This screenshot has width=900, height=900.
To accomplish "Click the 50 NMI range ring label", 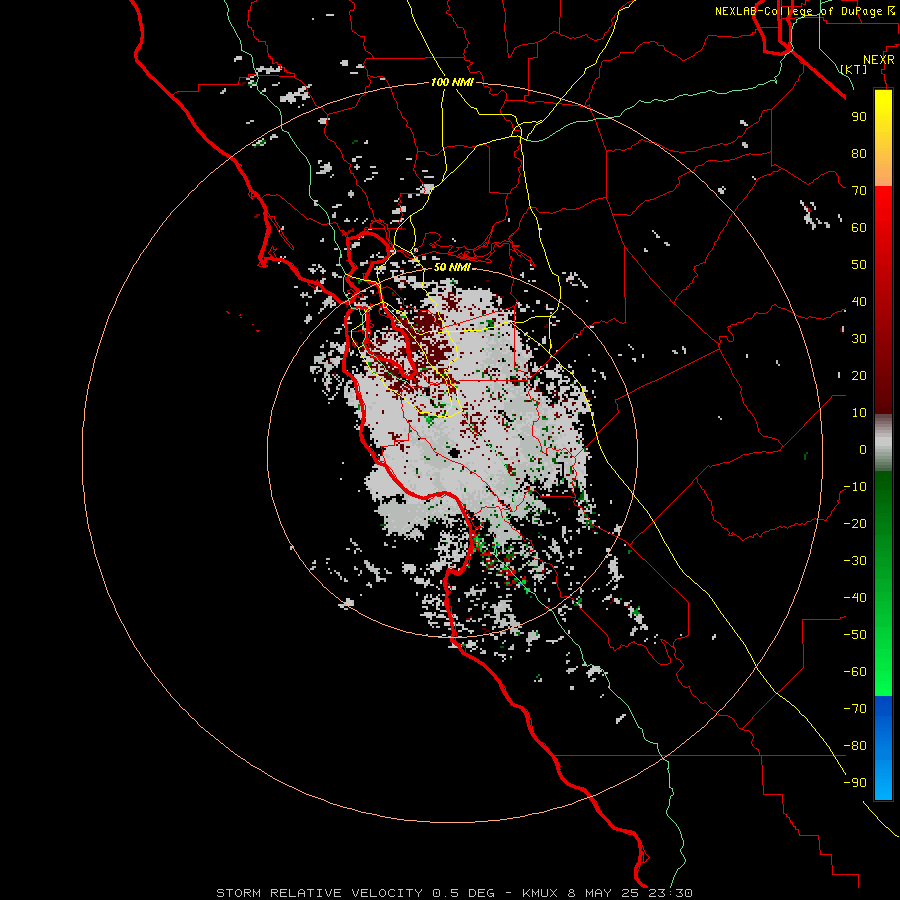I will pos(452,267).
